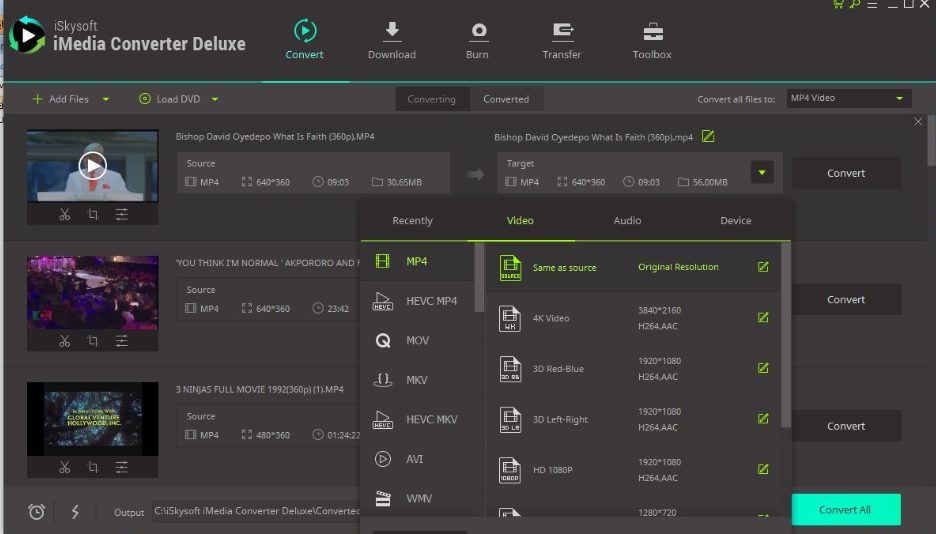936x534 pixels.
Task: Open the Convert all files to dropdown
Action: 848,98
